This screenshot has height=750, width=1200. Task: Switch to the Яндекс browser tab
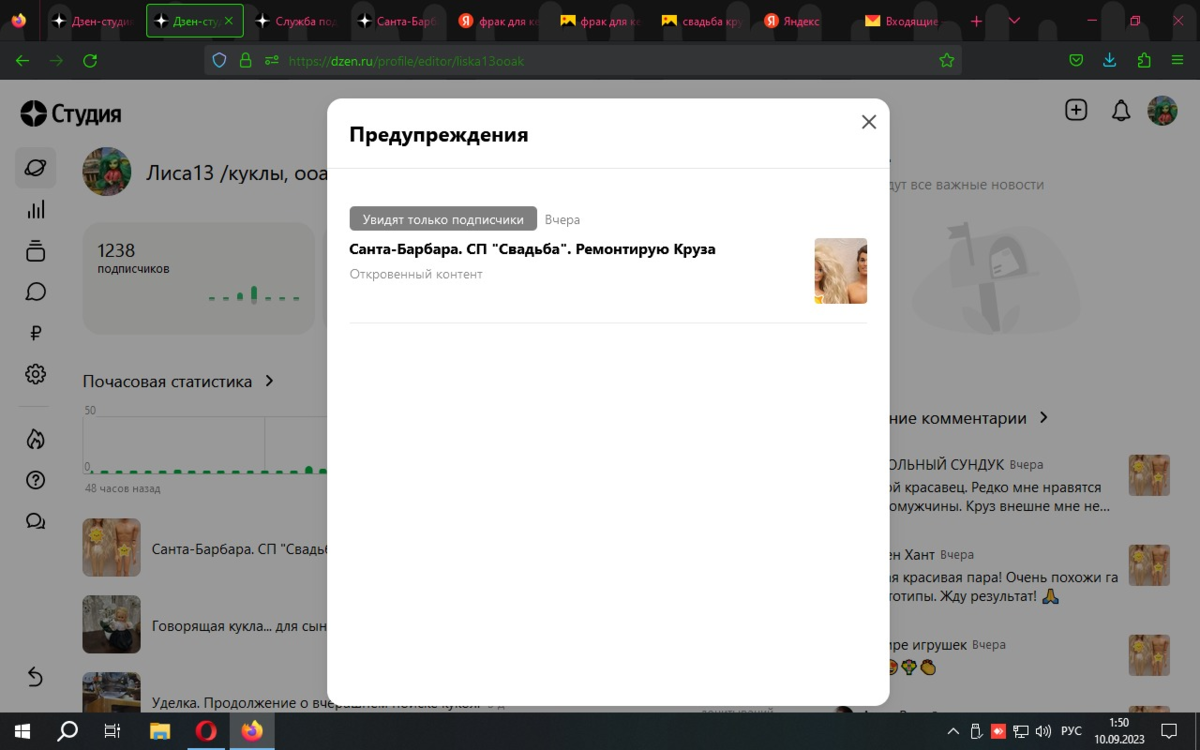click(x=805, y=21)
